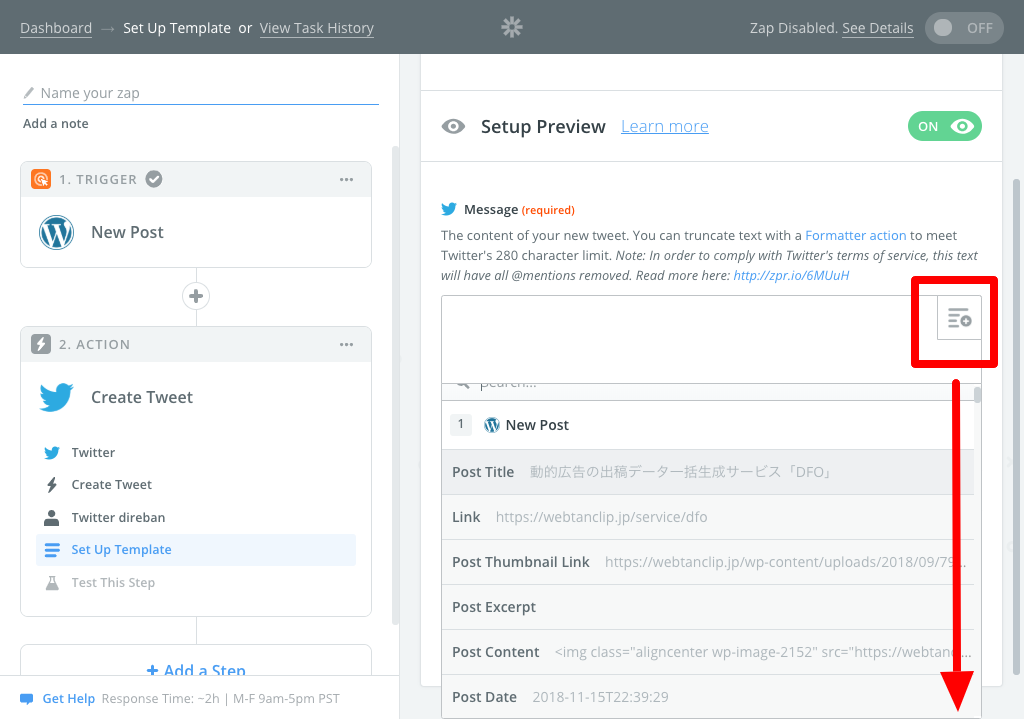The width and height of the screenshot is (1024, 719).
Task: Open the See Details link
Action: tap(878, 28)
